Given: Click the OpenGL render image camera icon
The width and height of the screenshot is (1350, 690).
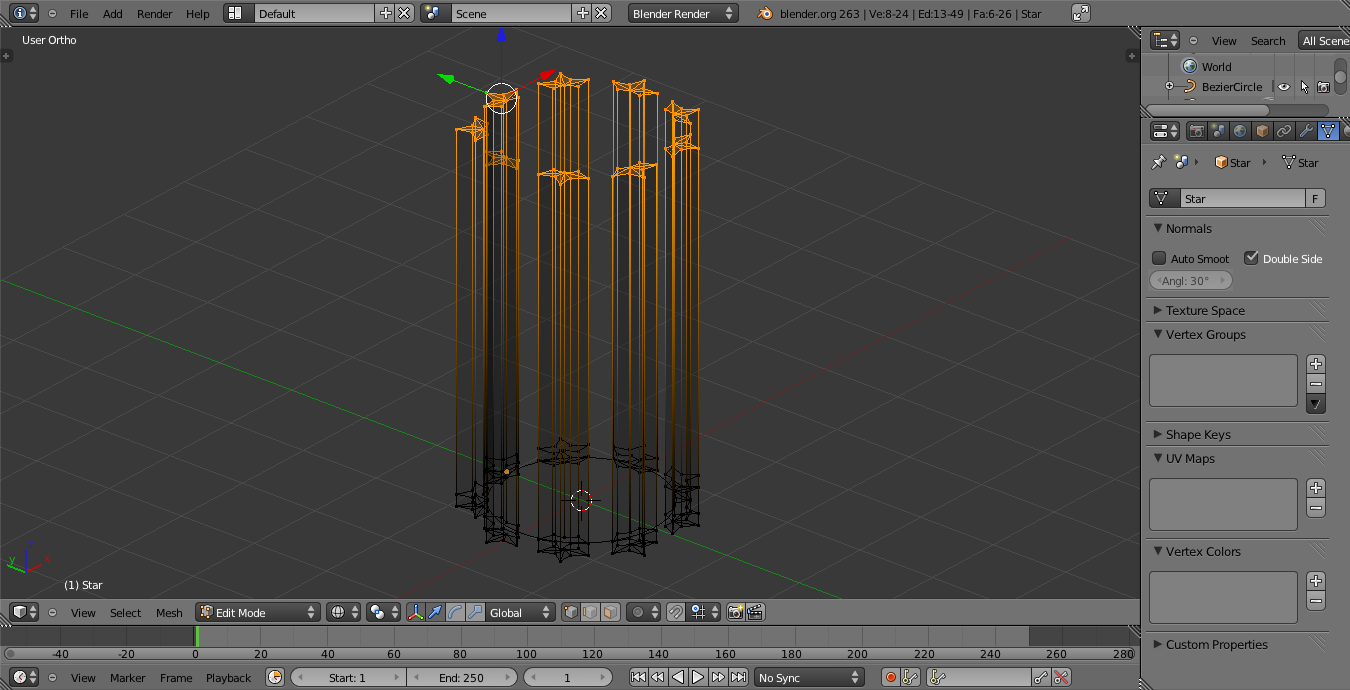Looking at the screenshot, I should coord(736,612).
